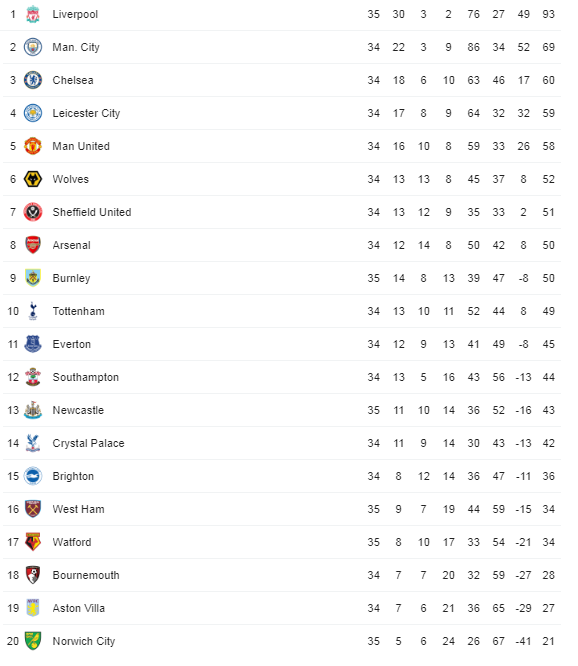This screenshot has height=666, width=578.
Task: Click the Aston Villa club crest
Action: 33,608
